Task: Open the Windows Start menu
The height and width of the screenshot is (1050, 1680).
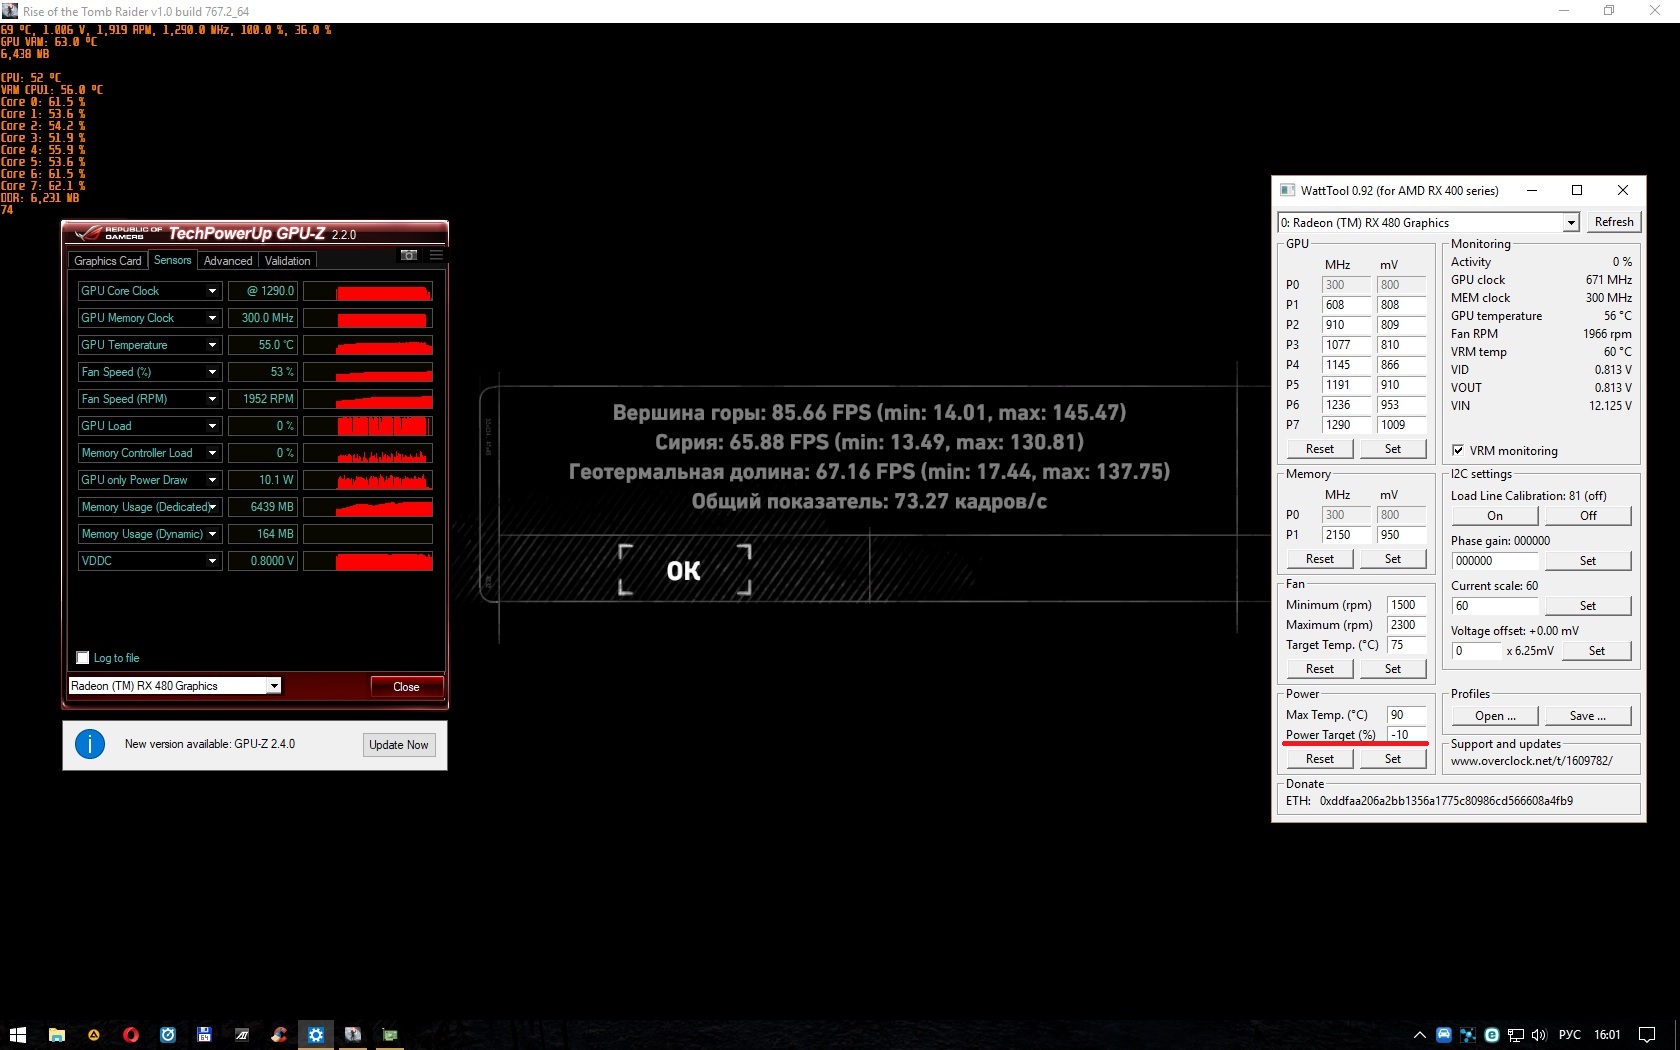Action: pos(18,1035)
